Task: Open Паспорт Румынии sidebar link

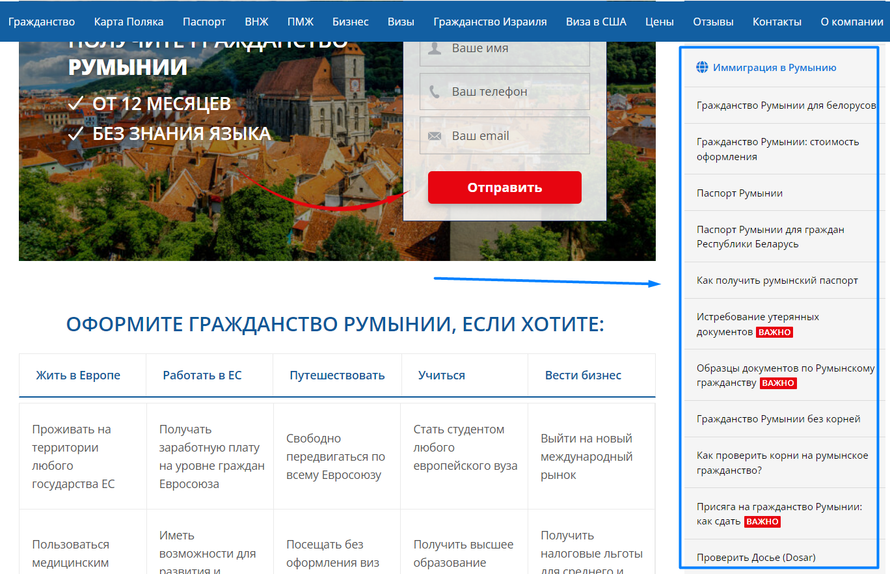Action: tap(740, 193)
